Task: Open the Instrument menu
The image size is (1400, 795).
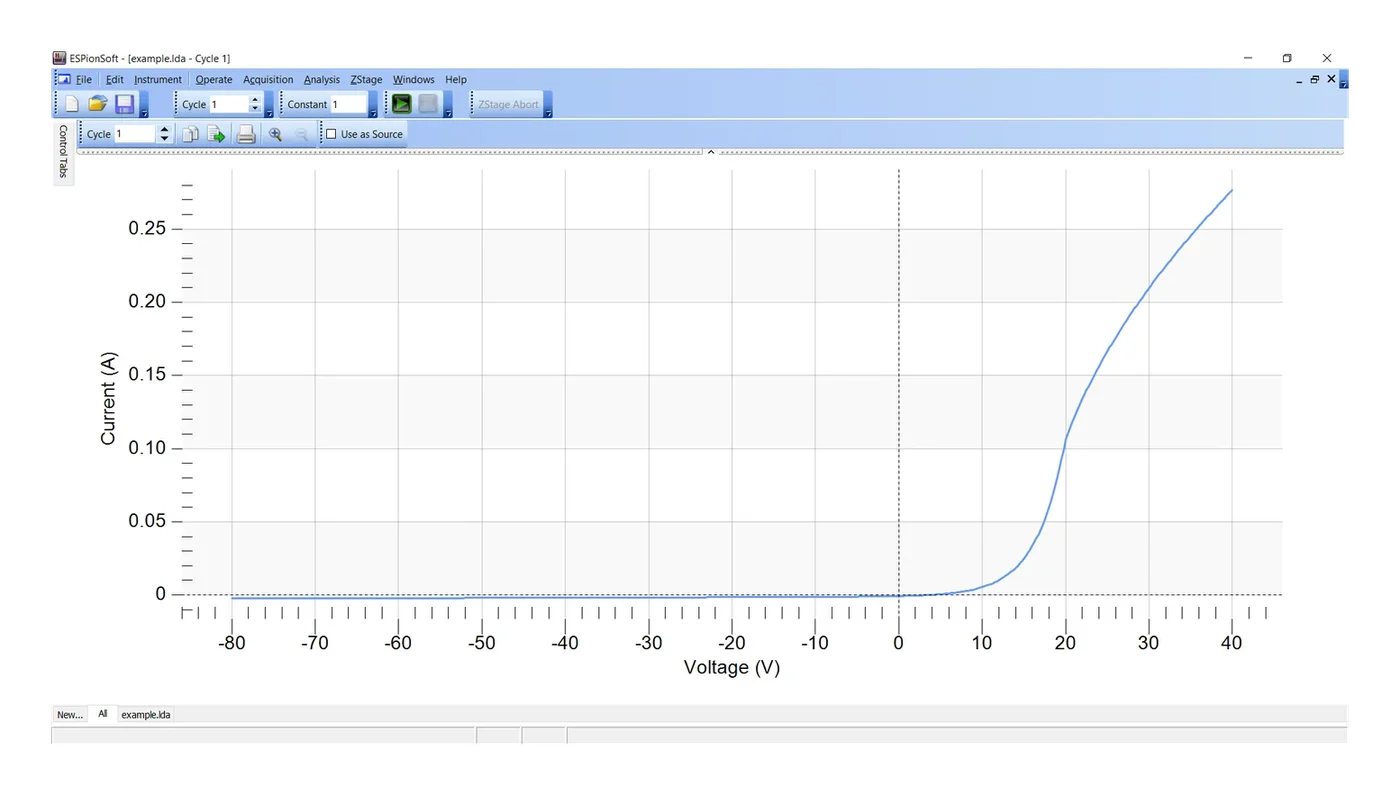Action: (158, 80)
